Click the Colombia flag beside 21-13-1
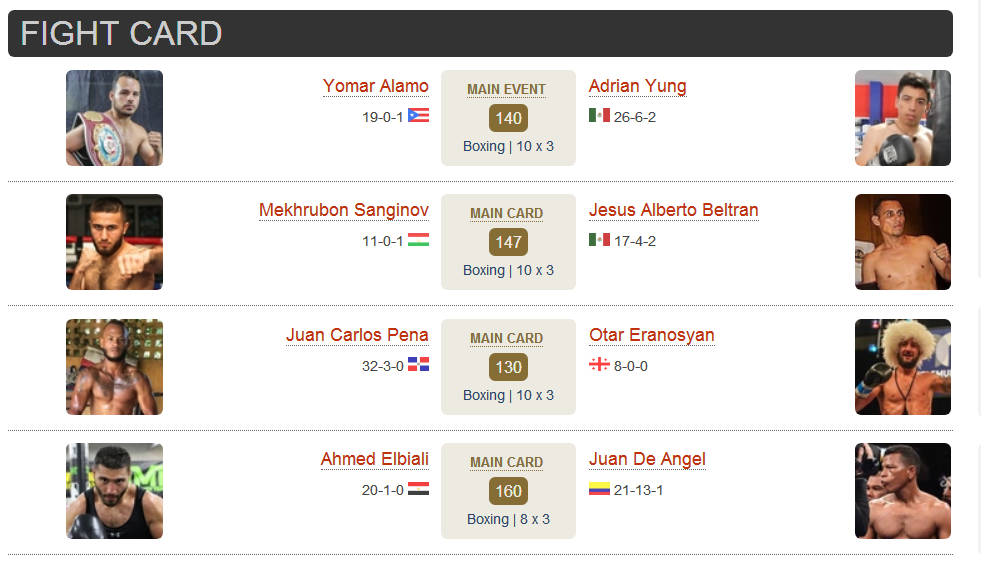Screen dimensions: 981x568 point(599,488)
